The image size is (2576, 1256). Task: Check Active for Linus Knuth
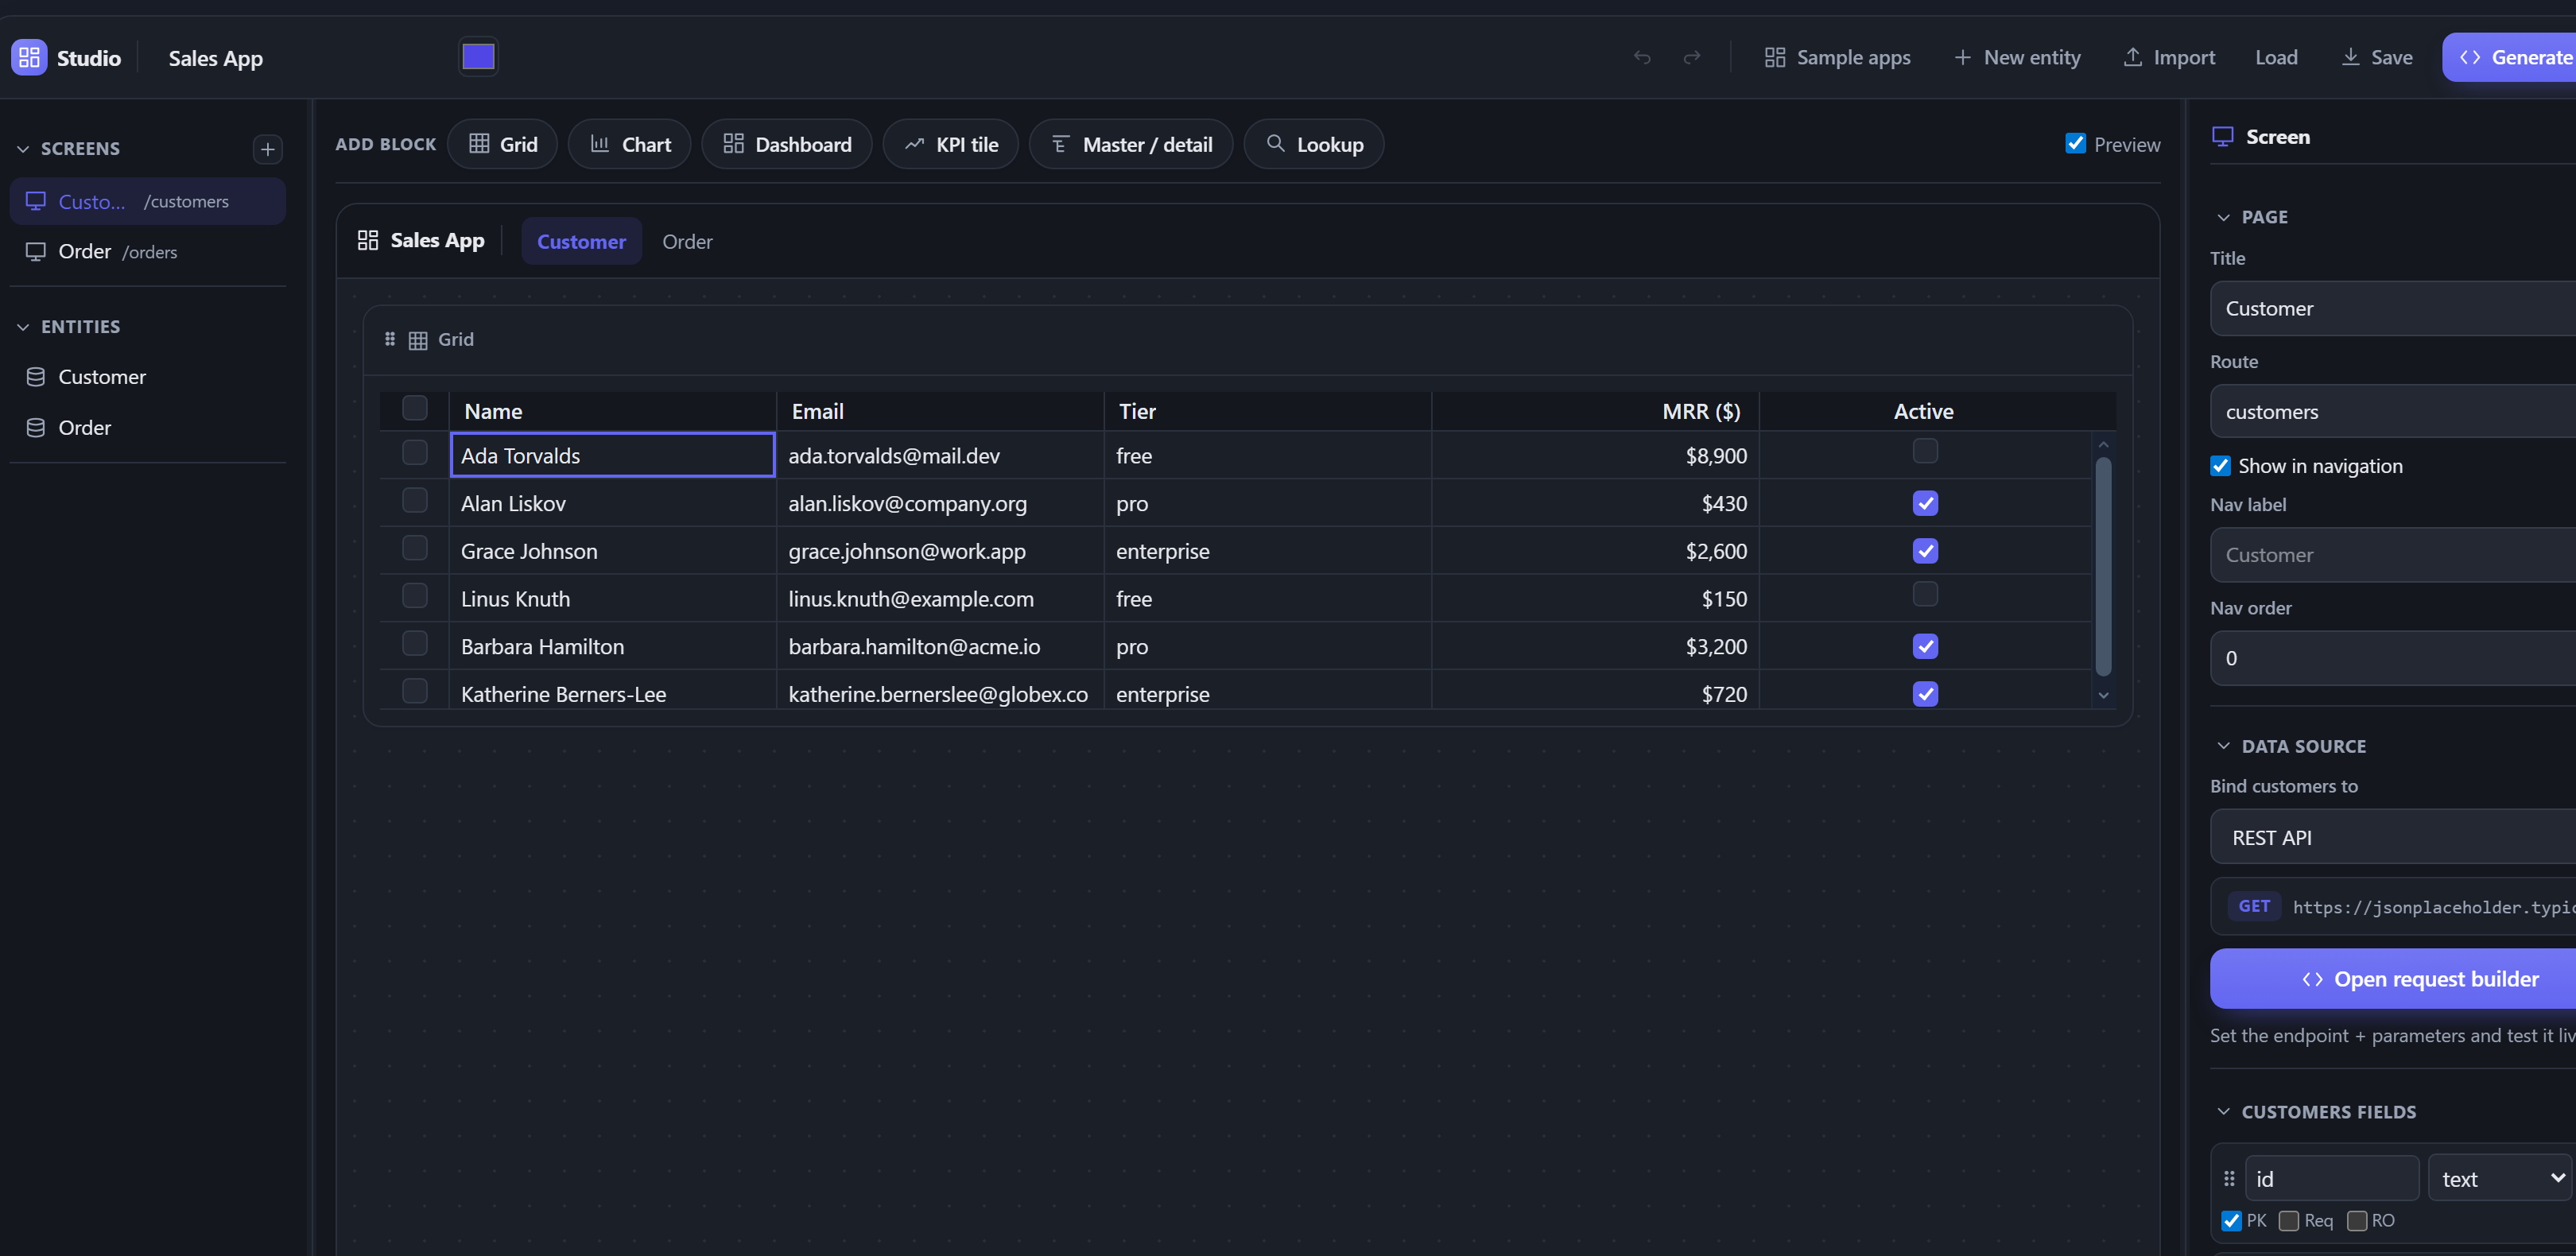1925,594
